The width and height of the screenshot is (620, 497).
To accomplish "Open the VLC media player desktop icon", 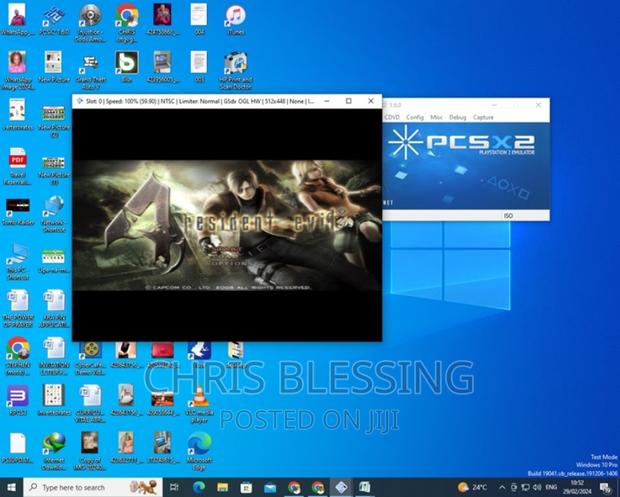I will click(199, 399).
